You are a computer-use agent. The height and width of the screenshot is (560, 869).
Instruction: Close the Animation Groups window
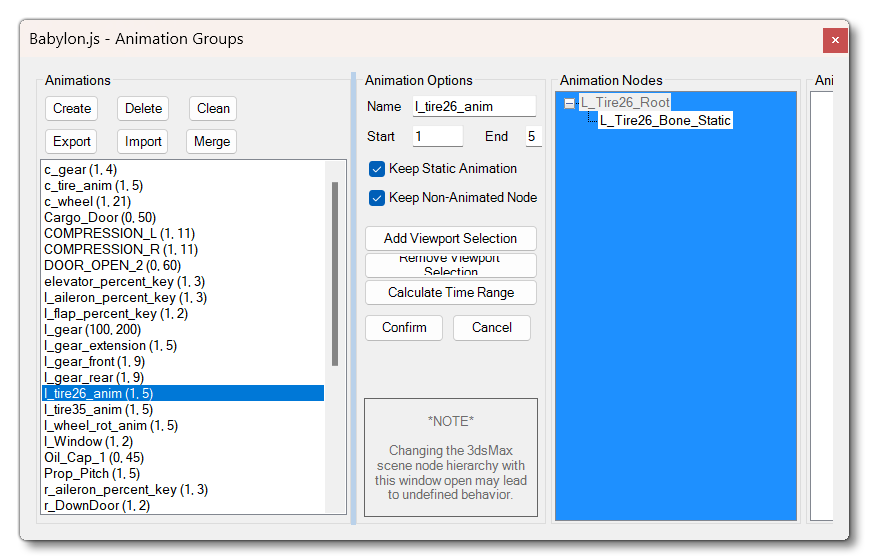click(835, 40)
